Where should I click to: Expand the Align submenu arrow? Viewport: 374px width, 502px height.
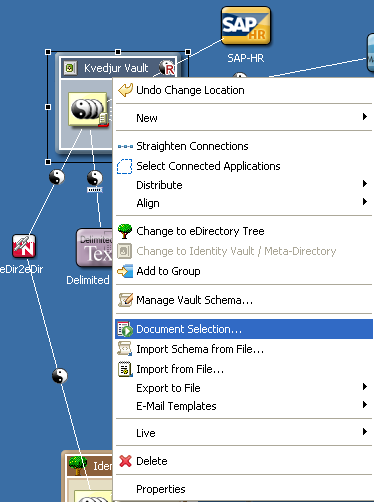tap(365, 202)
